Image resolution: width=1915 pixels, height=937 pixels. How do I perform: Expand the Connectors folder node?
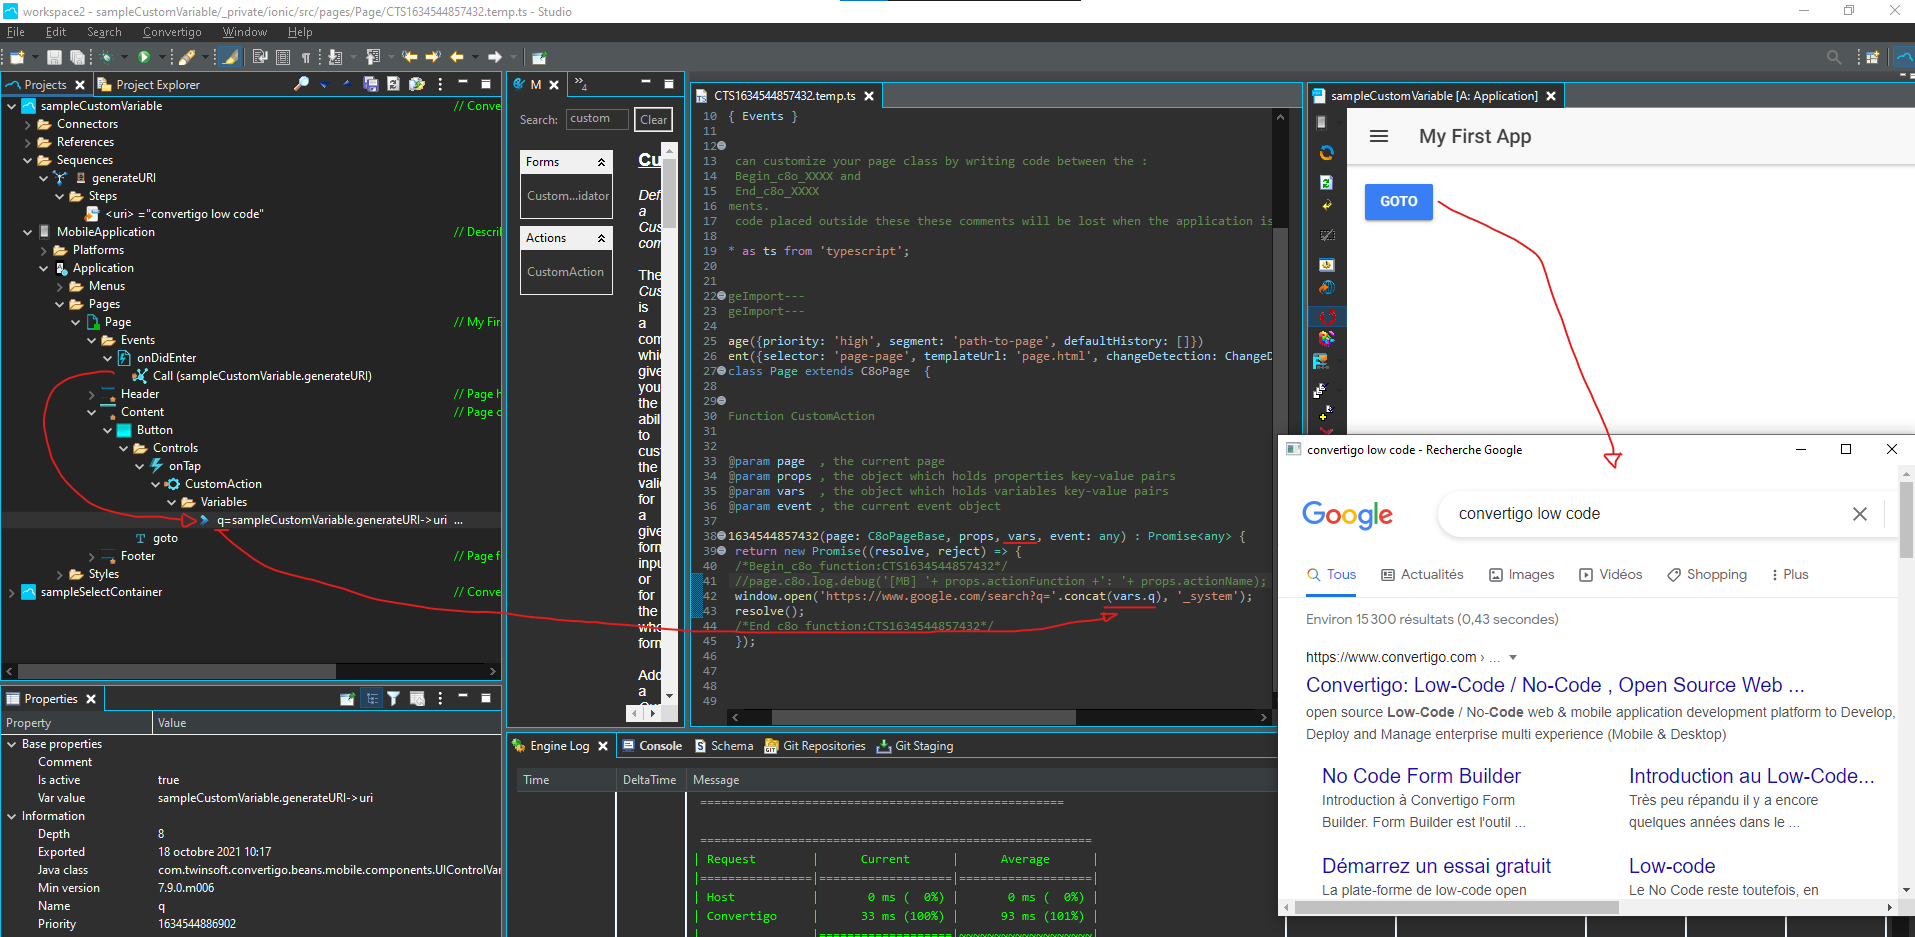tap(28, 124)
